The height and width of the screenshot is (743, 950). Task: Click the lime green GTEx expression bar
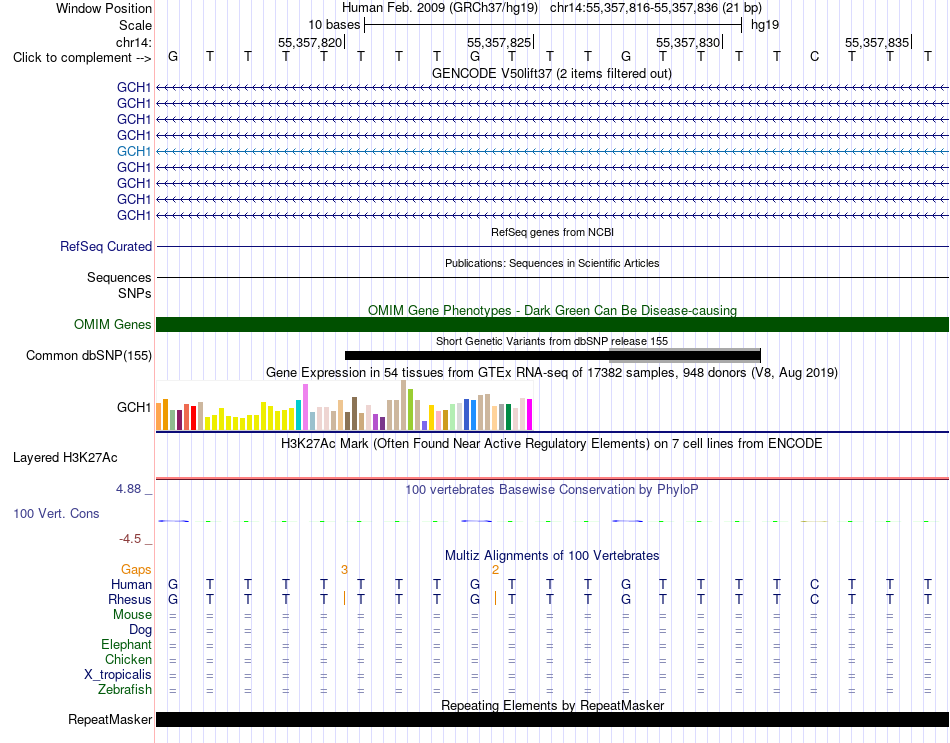(x=410, y=409)
